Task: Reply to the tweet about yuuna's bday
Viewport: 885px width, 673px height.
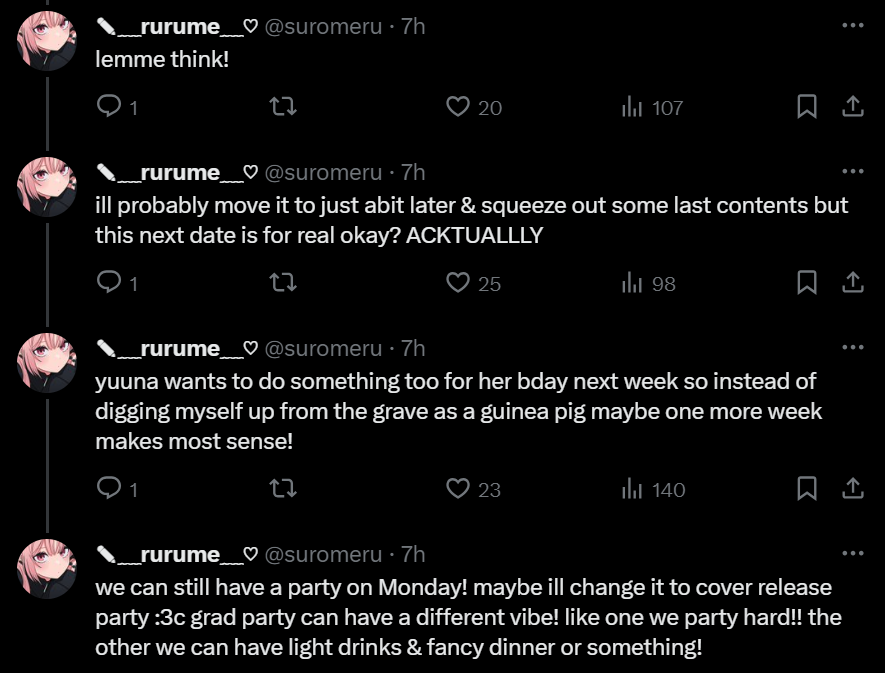Action: (x=108, y=489)
